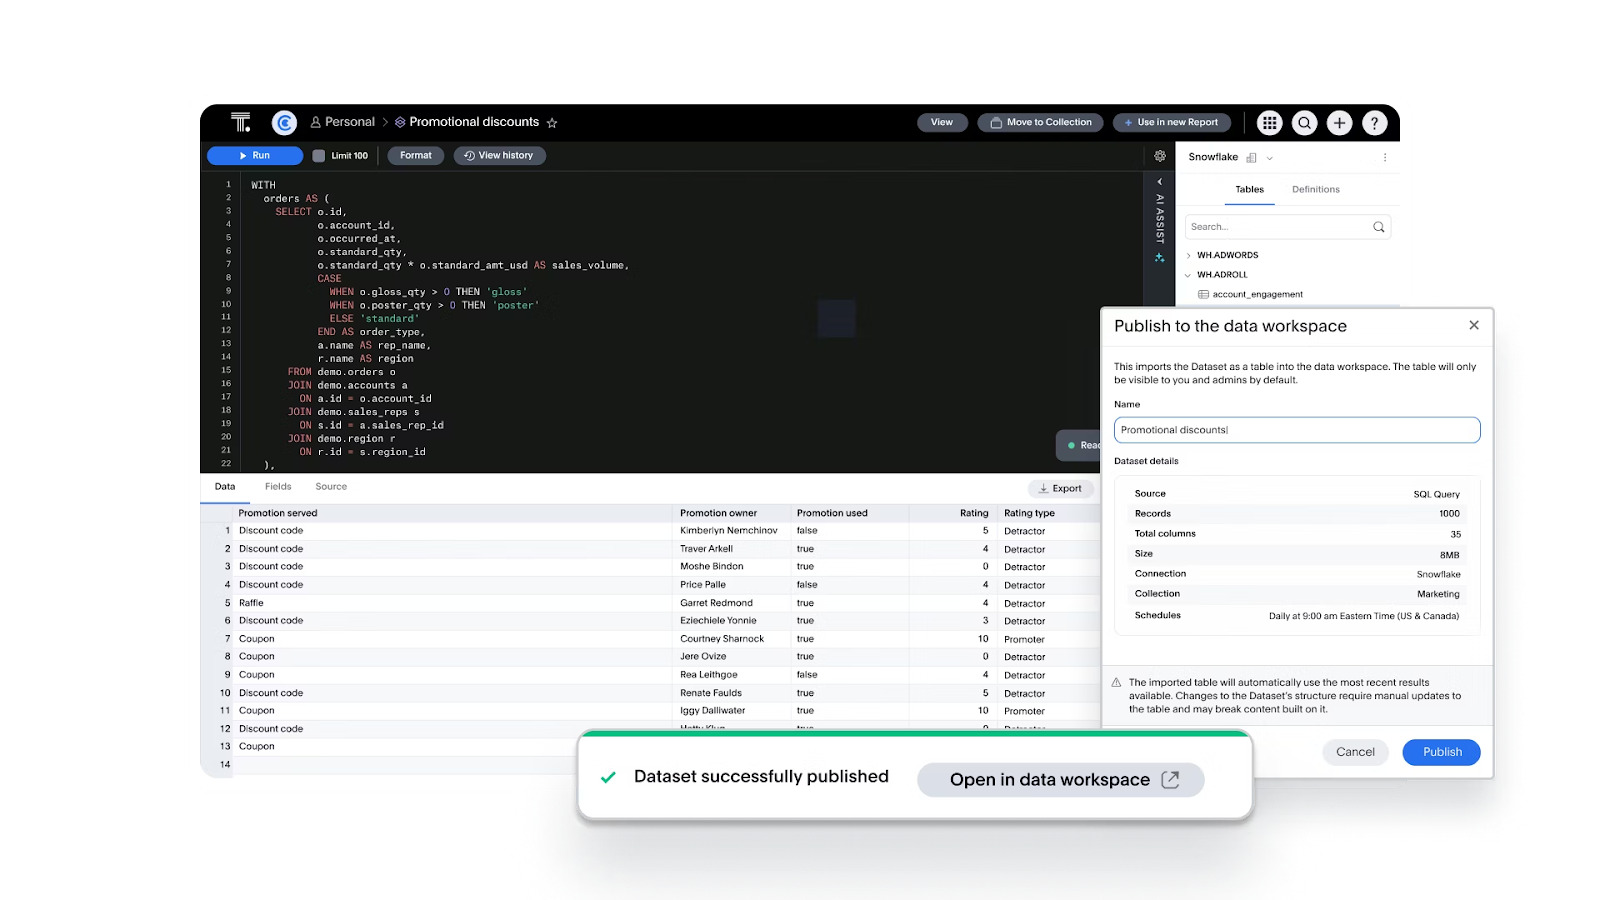Open the Snowflake panel kebab menu
The width and height of the screenshot is (1600, 900).
(x=1385, y=157)
